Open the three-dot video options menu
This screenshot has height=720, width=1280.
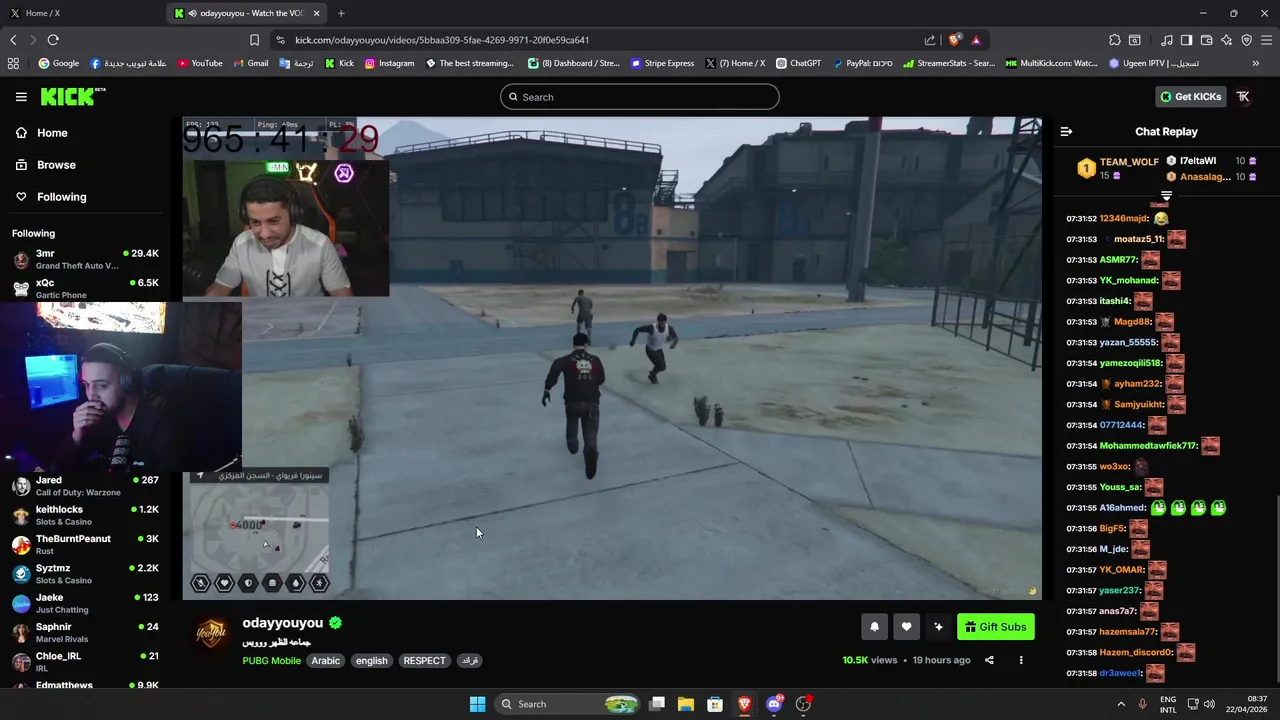point(1021,660)
